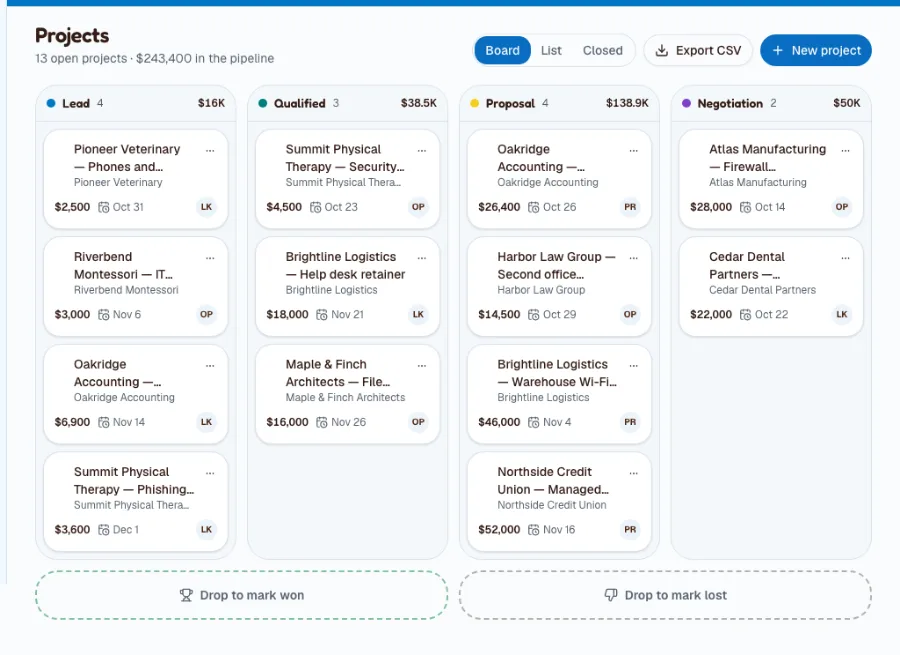Open menu on Harbor Law Group card
Image resolution: width=900 pixels, height=655 pixels.
(634, 258)
